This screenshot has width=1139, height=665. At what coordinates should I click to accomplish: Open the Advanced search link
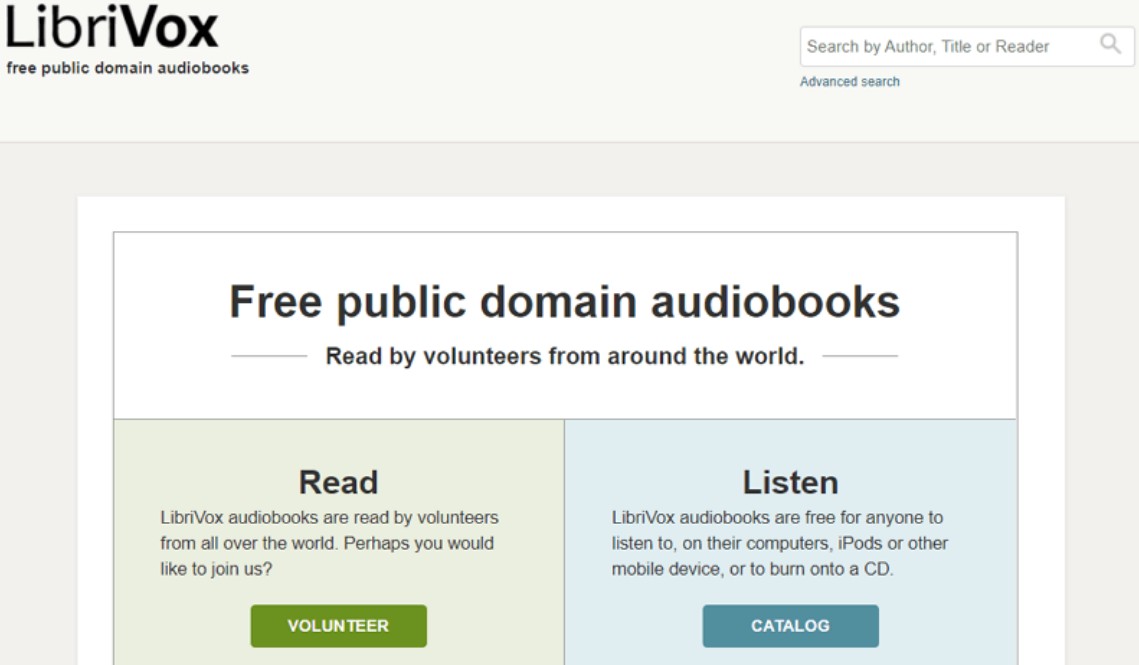pyautogui.click(x=848, y=81)
